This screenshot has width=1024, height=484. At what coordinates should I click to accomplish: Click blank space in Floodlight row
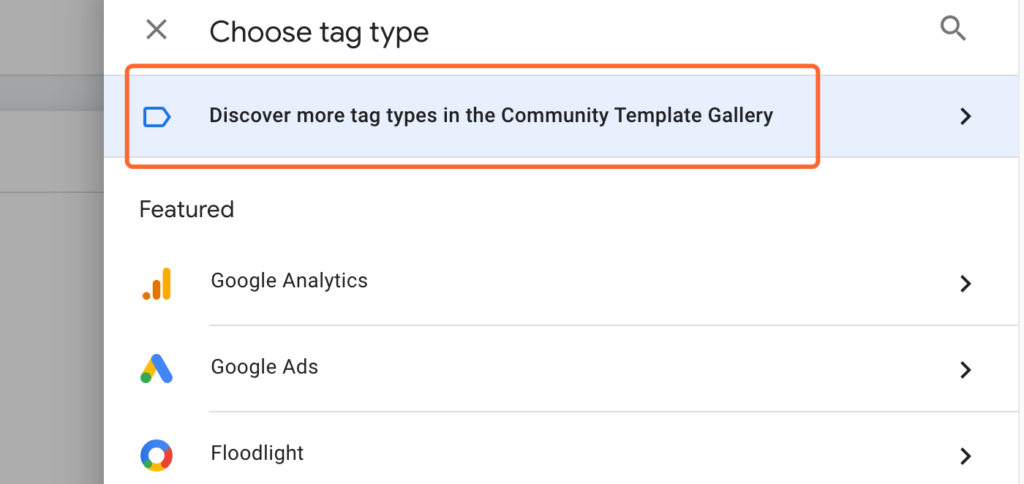click(x=653, y=455)
